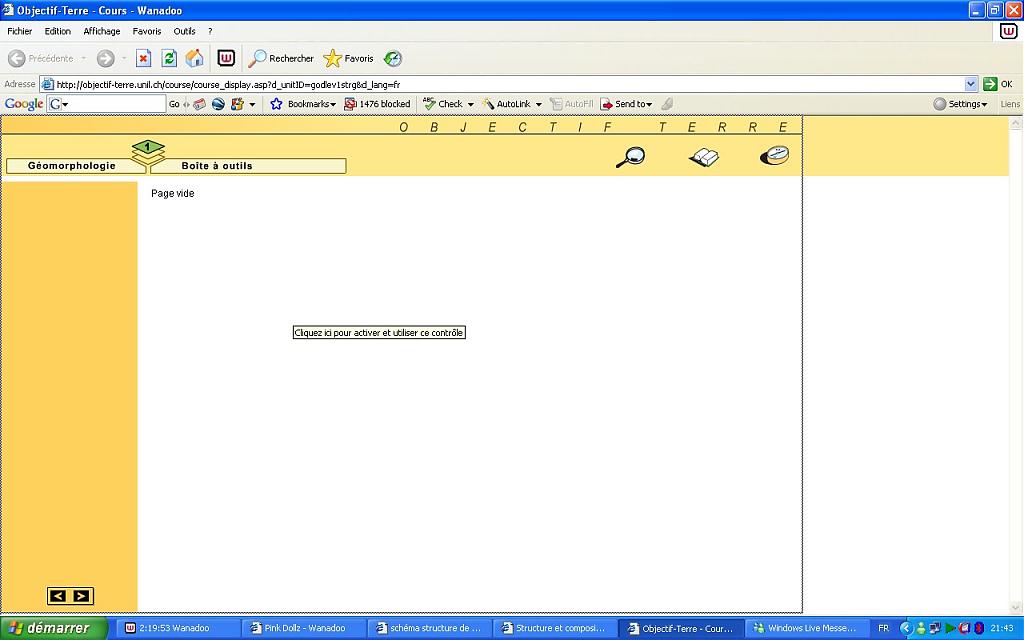Open the book glossary icon
The height and width of the screenshot is (640, 1024).
click(704, 157)
